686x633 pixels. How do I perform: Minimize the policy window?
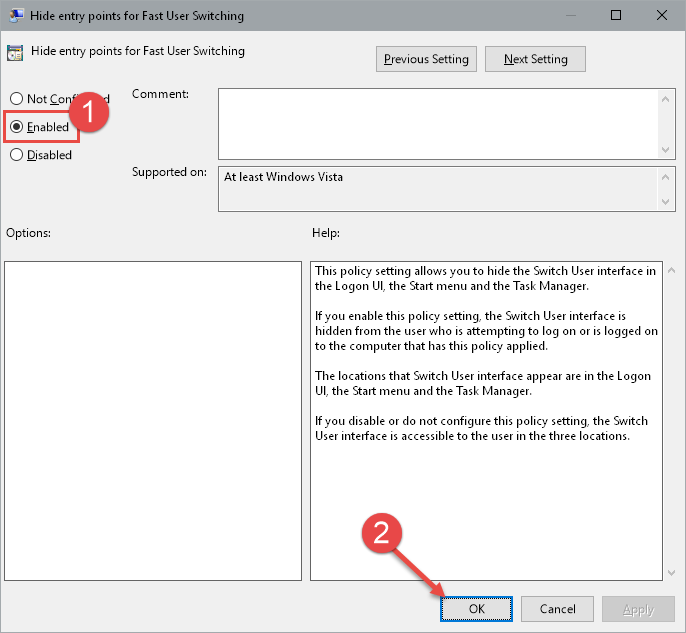click(x=570, y=15)
